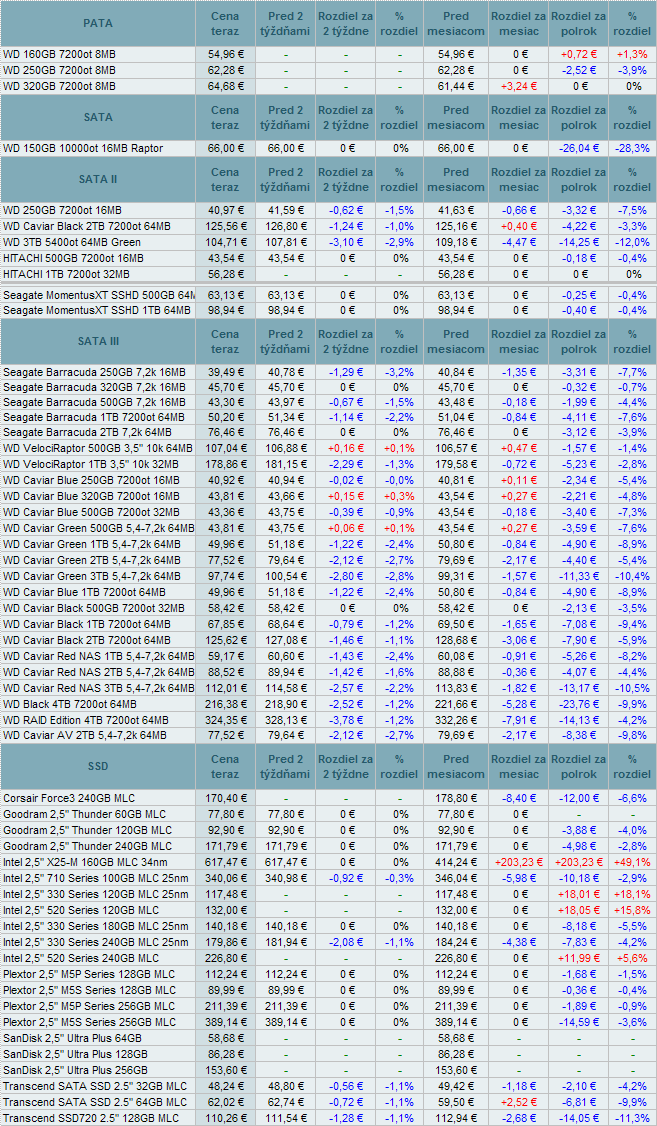Select WD Caviar Green 3TB 5,4-7,2k 64MB

91,576
